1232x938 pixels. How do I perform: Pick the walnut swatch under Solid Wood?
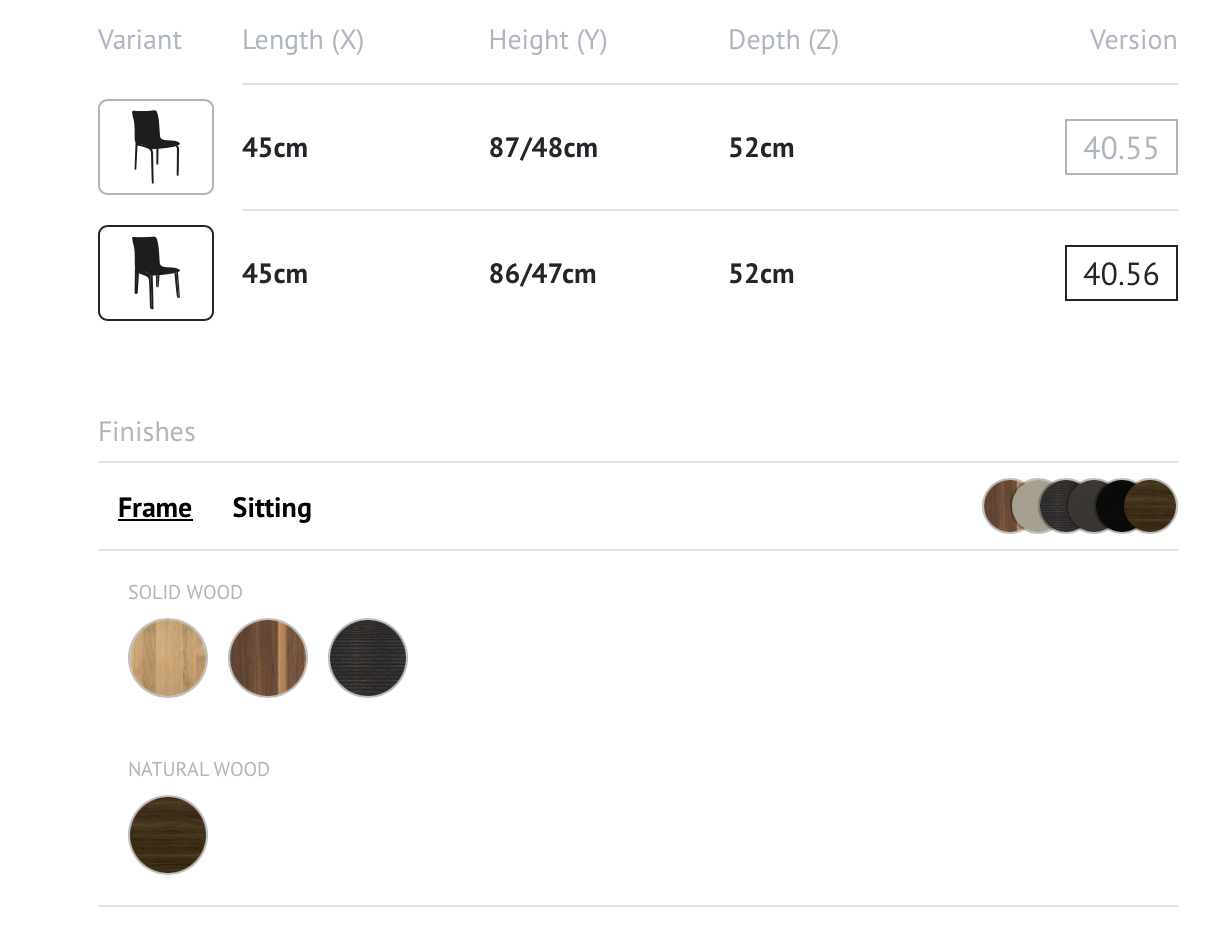[268, 658]
